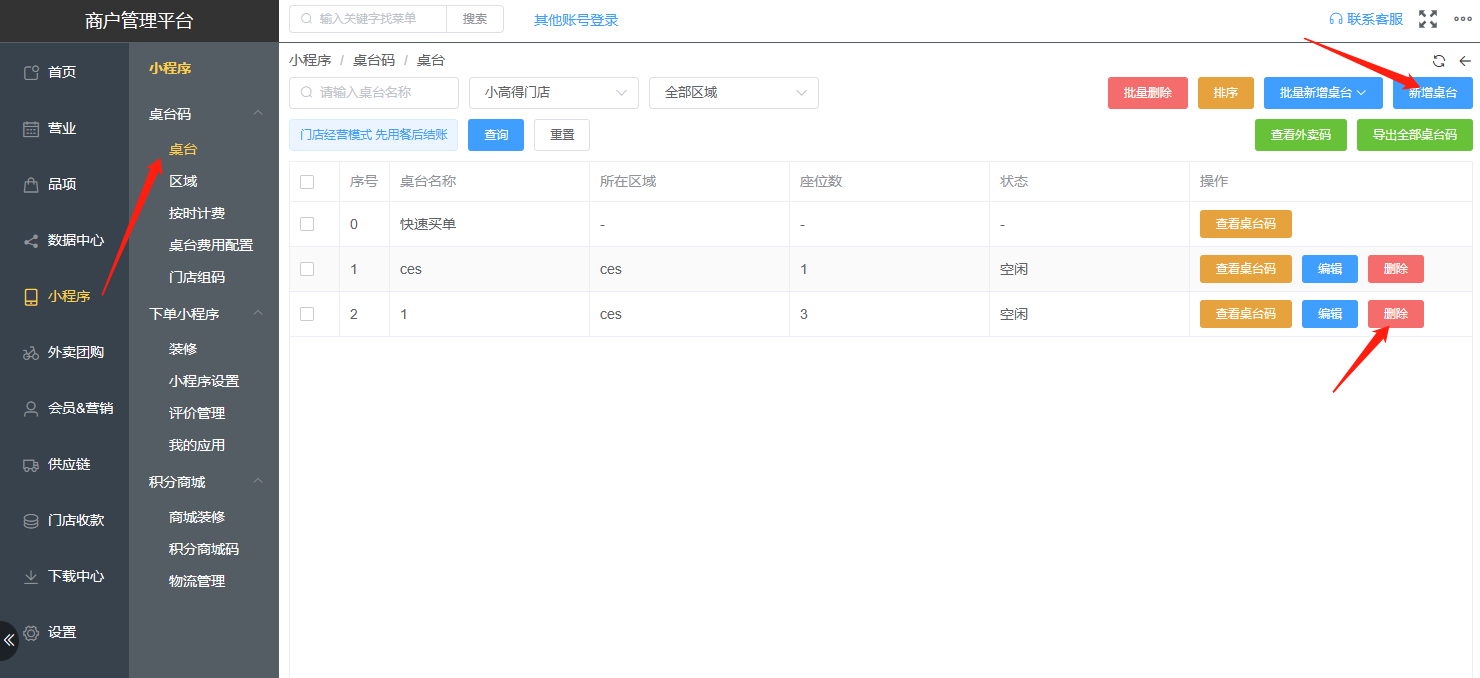Image resolution: width=1480 pixels, height=678 pixels.
Task: Click the 重置 button
Action: [562, 135]
